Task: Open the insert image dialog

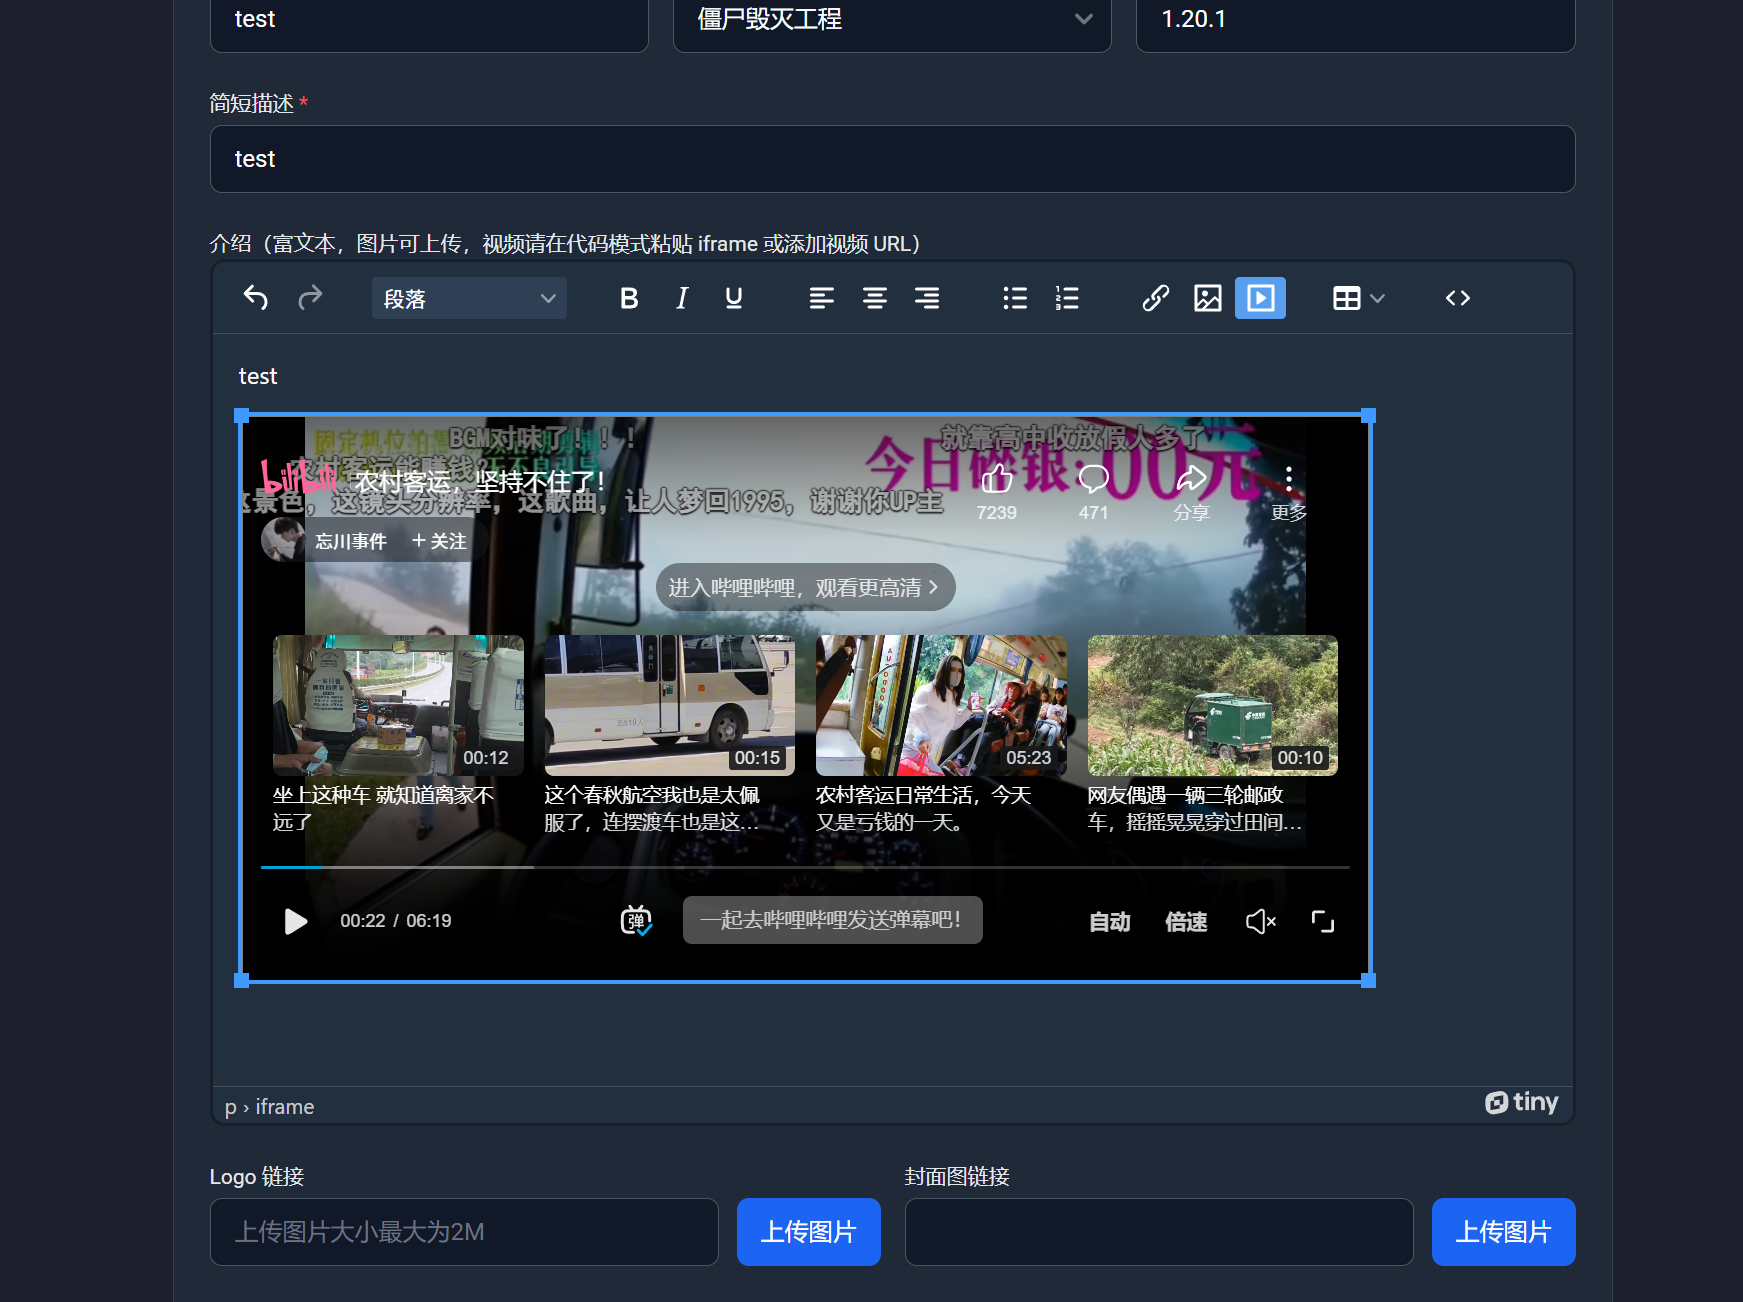Action: tap(1208, 298)
